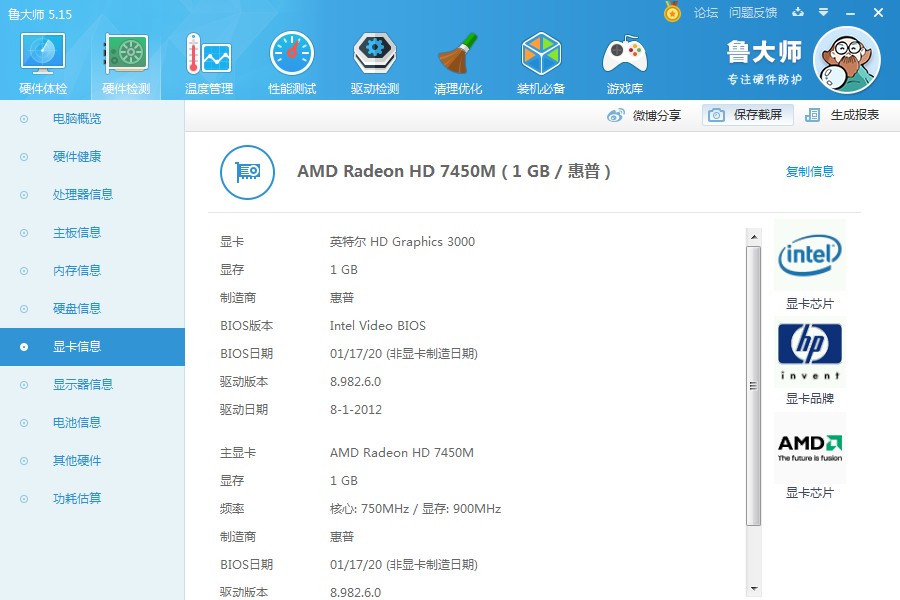Open 其他硬件 in the sidebar
Image resolution: width=900 pixels, height=600 pixels.
[77, 460]
